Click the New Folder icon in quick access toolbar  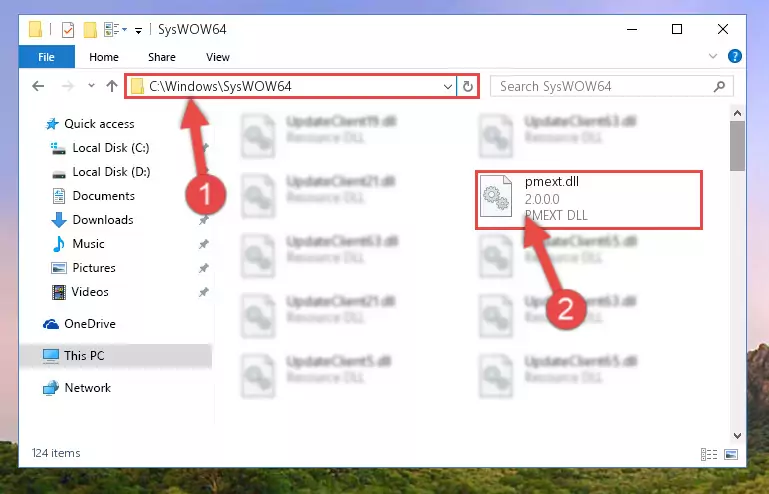[x=90, y=30]
